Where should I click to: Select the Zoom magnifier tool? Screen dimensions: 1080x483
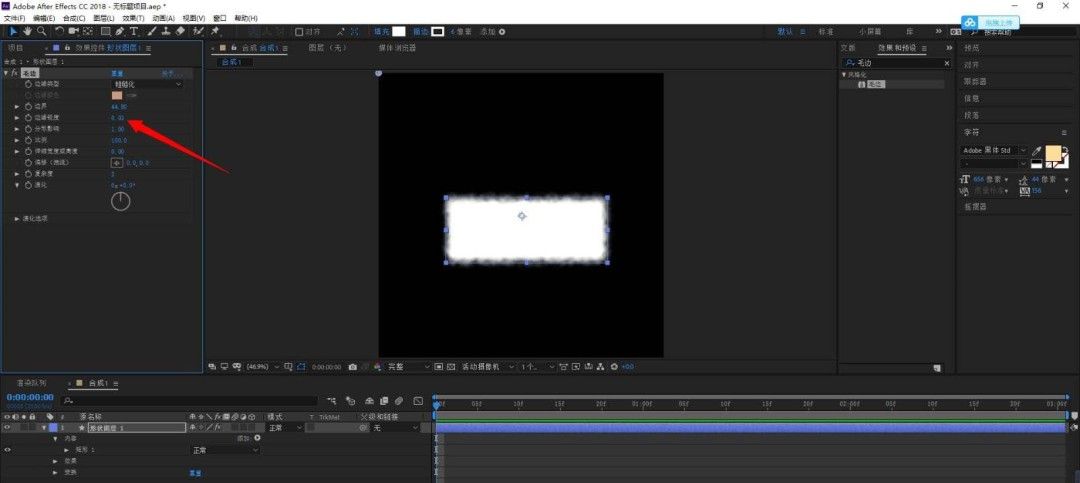tap(41, 31)
